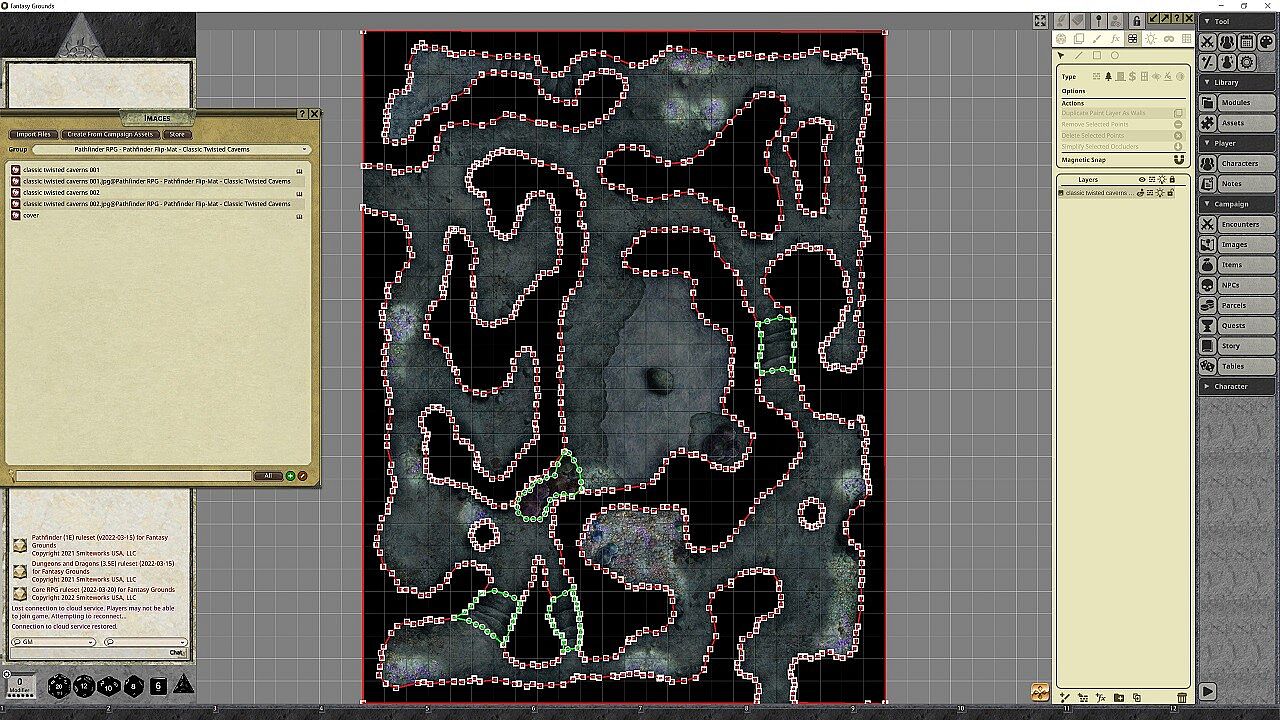The height and width of the screenshot is (720, 1280).
Task: Choose the circle drawing tool
Action: [x=1115, y=56]
